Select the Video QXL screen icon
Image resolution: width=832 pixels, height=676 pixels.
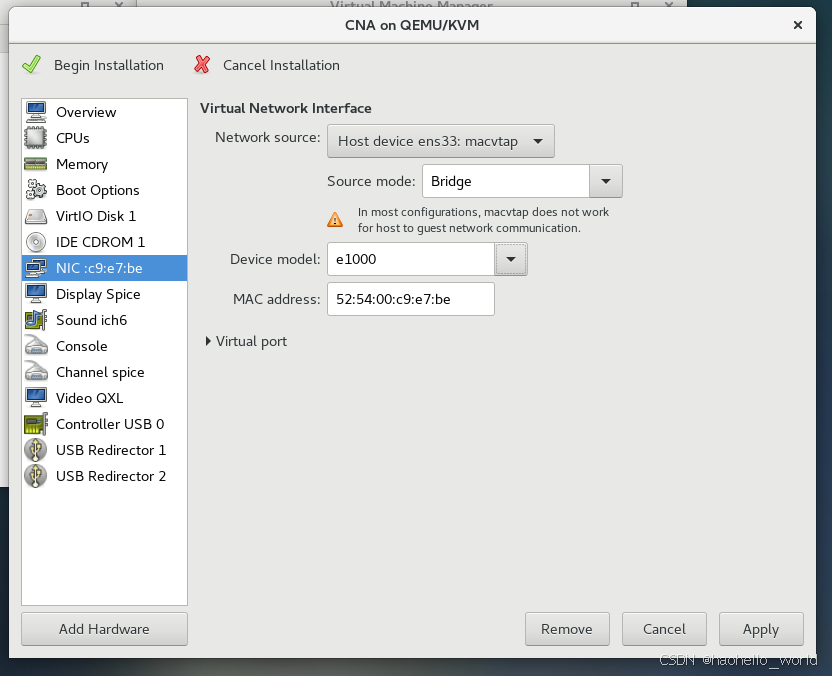coord(36,398)
